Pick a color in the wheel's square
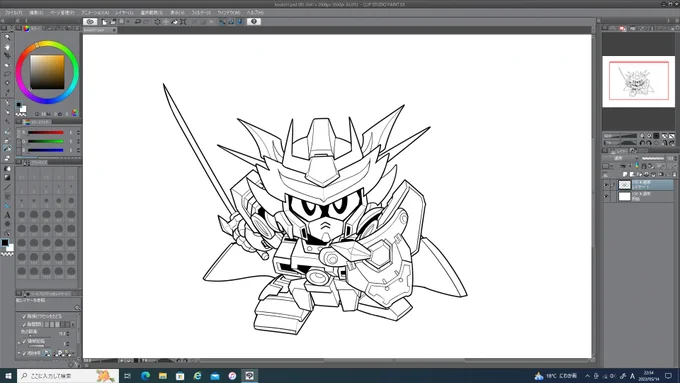Image resolution: width=680 pixels, height=383 pixels. pos(47,72)
